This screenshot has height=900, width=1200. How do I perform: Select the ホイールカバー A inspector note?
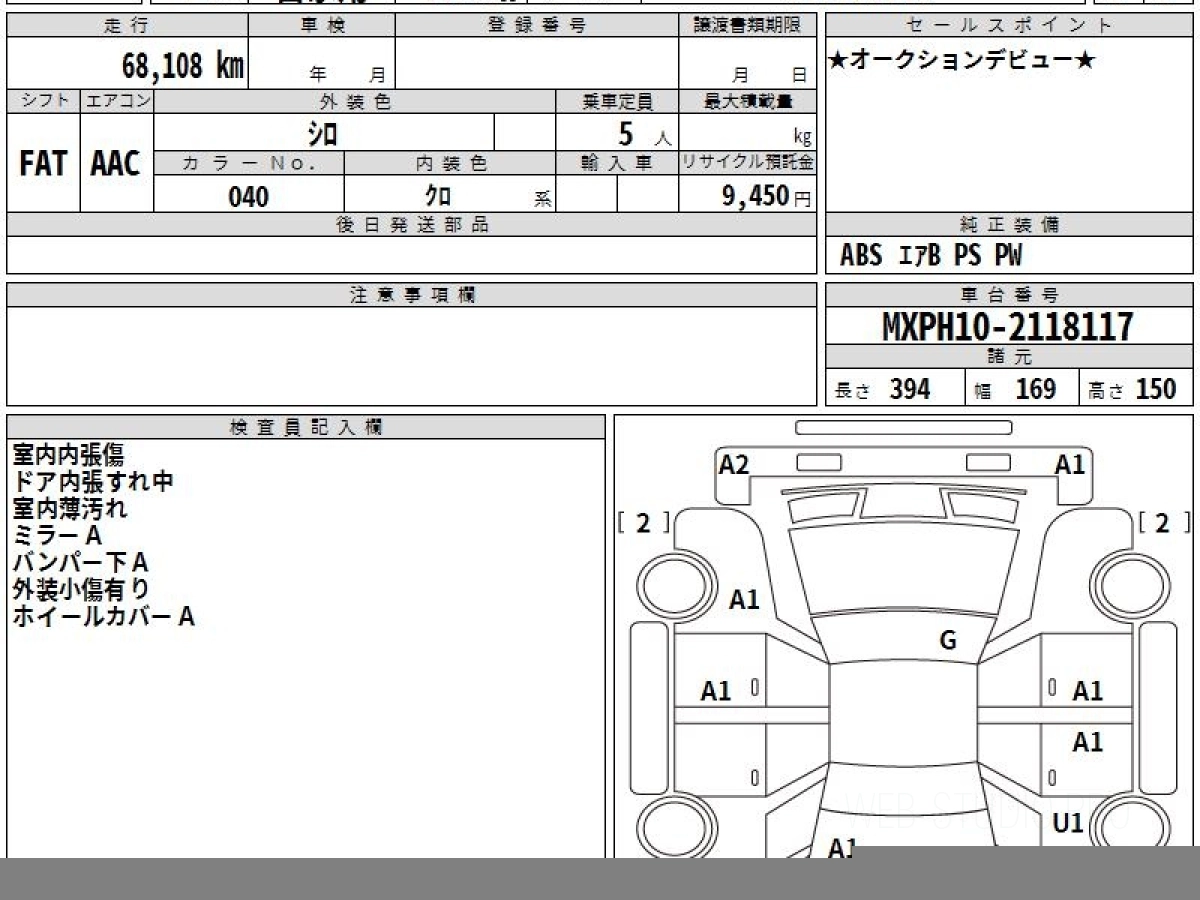coord(103,617)
